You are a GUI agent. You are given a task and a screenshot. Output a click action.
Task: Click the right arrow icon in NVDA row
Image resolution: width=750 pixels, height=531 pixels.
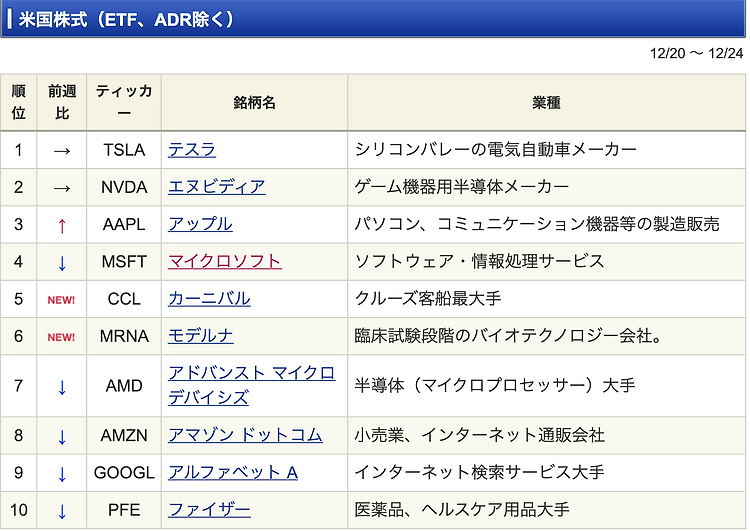pyautogui.click(x=62, y=188)
